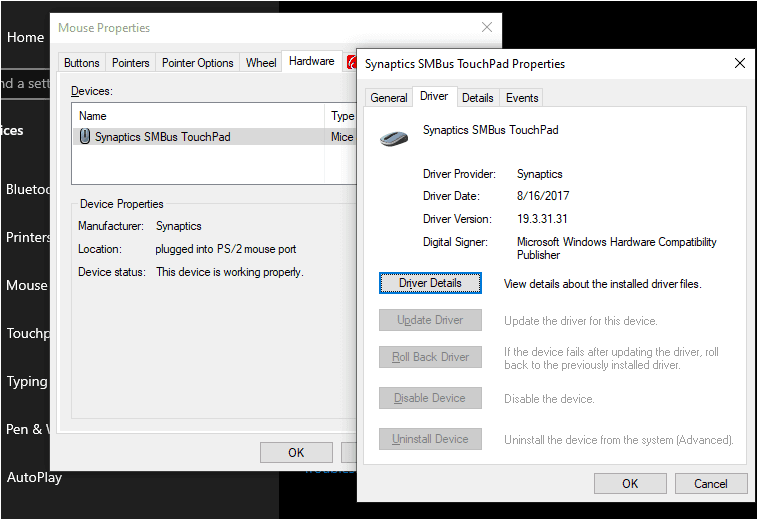Click the Roll Back Driver button
The image size is (758, 520).
[430, 357]
